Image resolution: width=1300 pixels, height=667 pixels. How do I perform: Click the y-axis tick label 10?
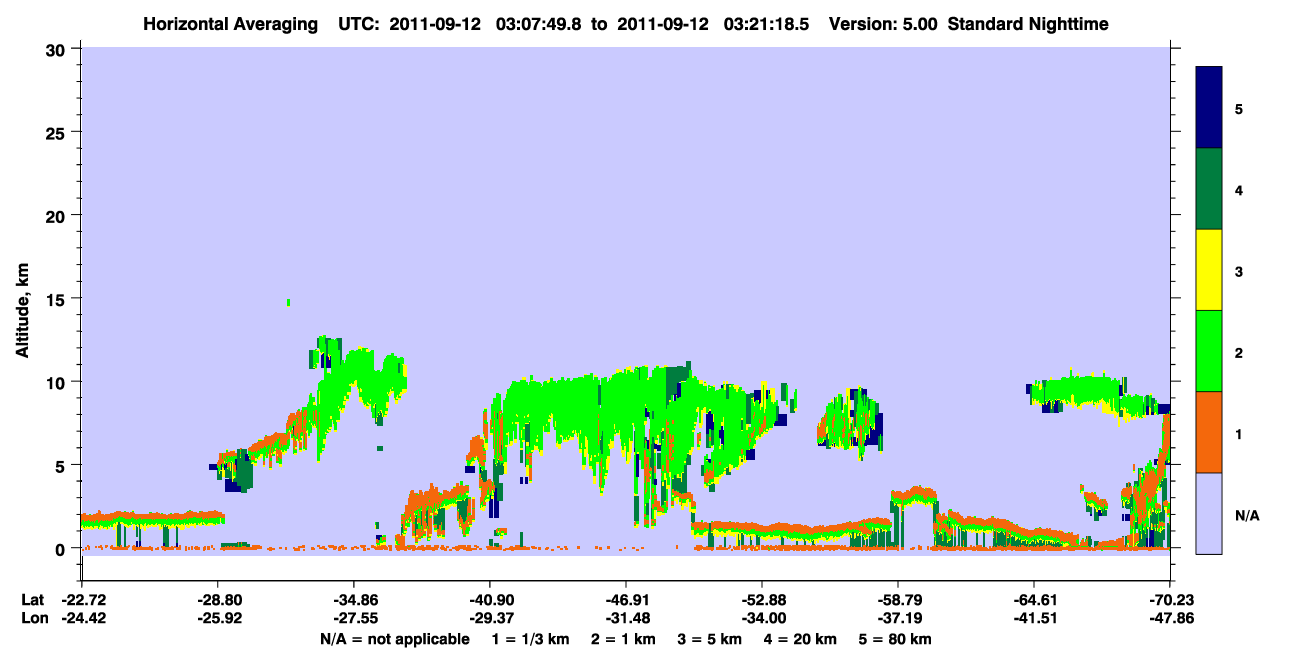[58, 382]
